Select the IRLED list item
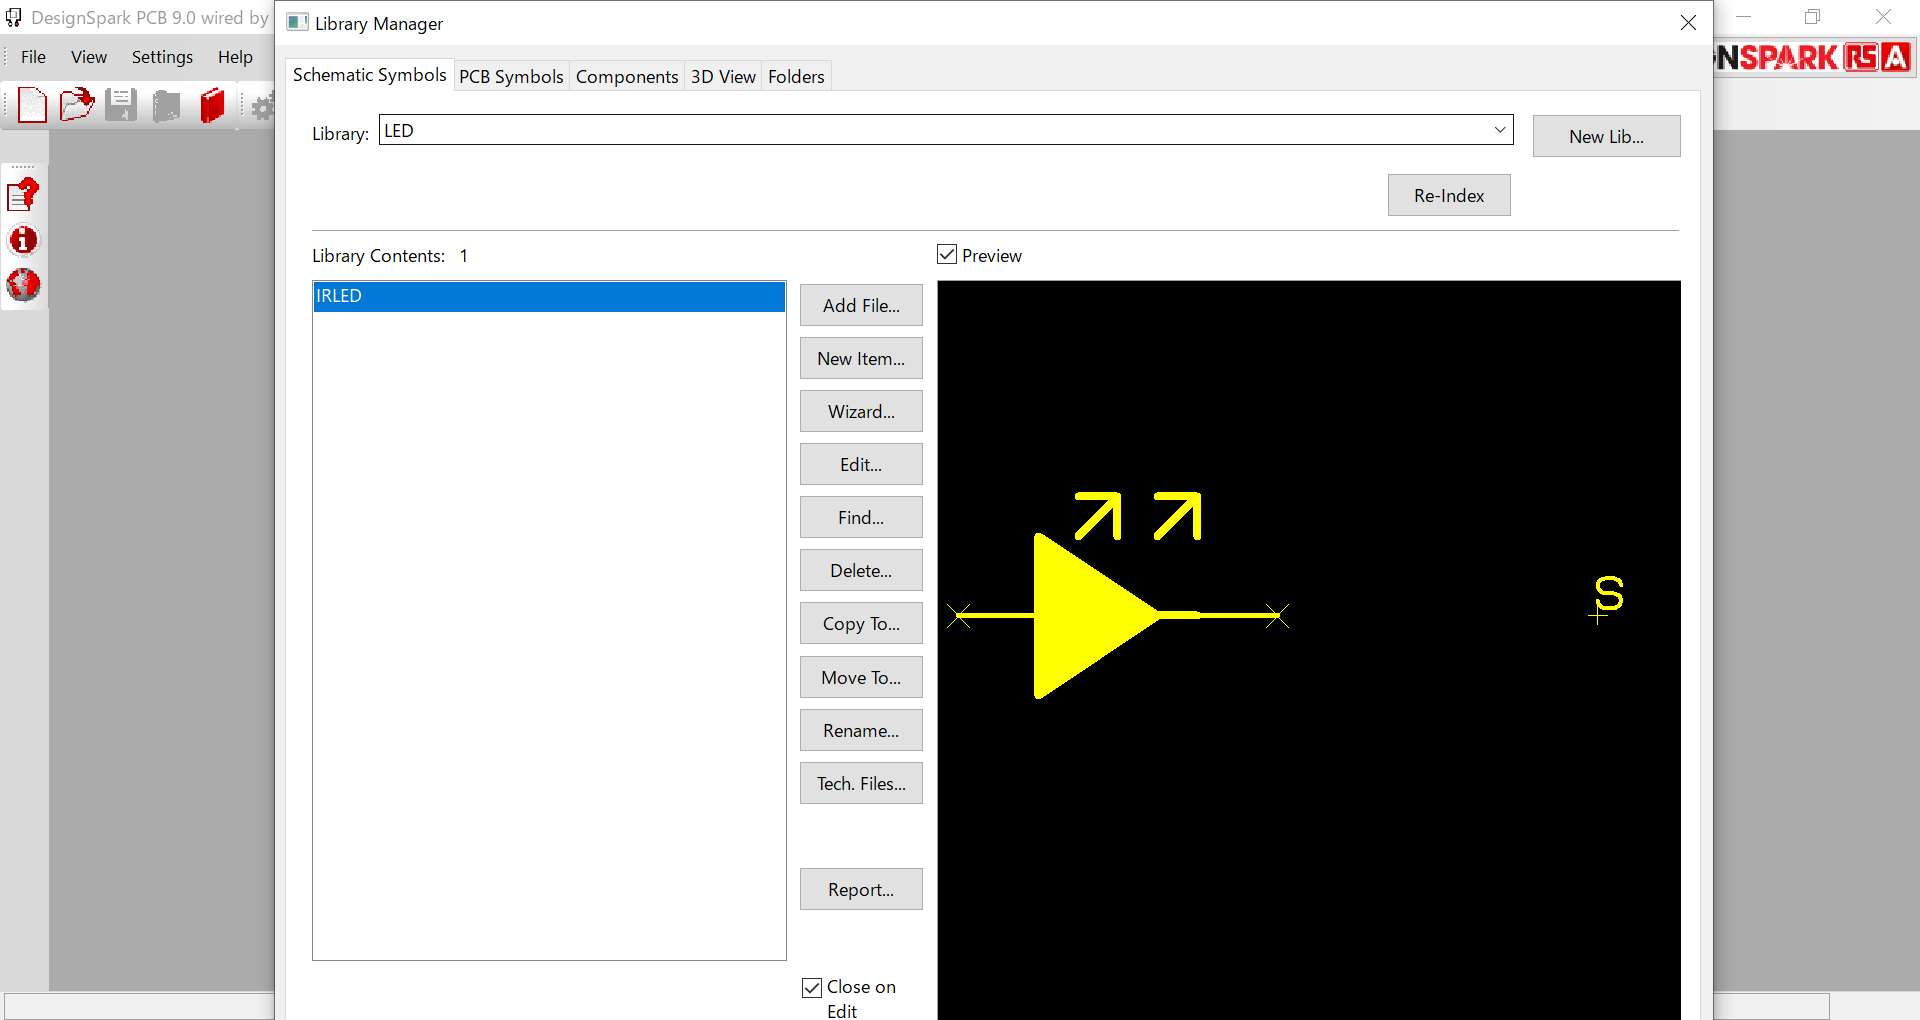 tap(549, 296)
